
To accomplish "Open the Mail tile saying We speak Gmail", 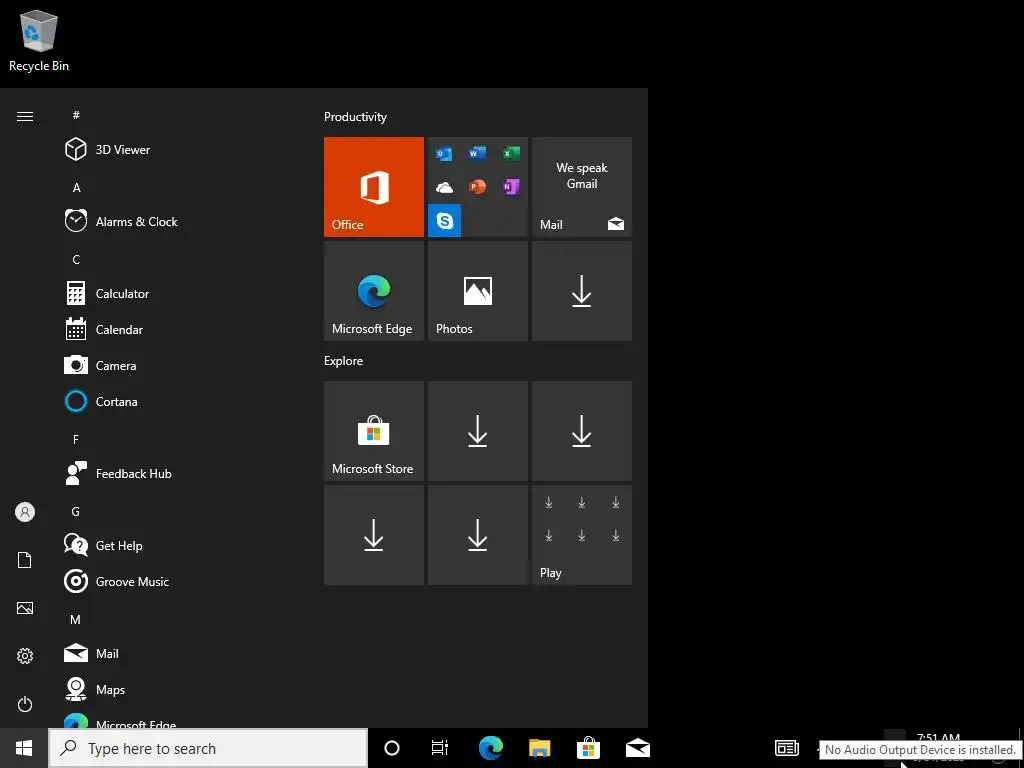I will [x=582, y=187].
